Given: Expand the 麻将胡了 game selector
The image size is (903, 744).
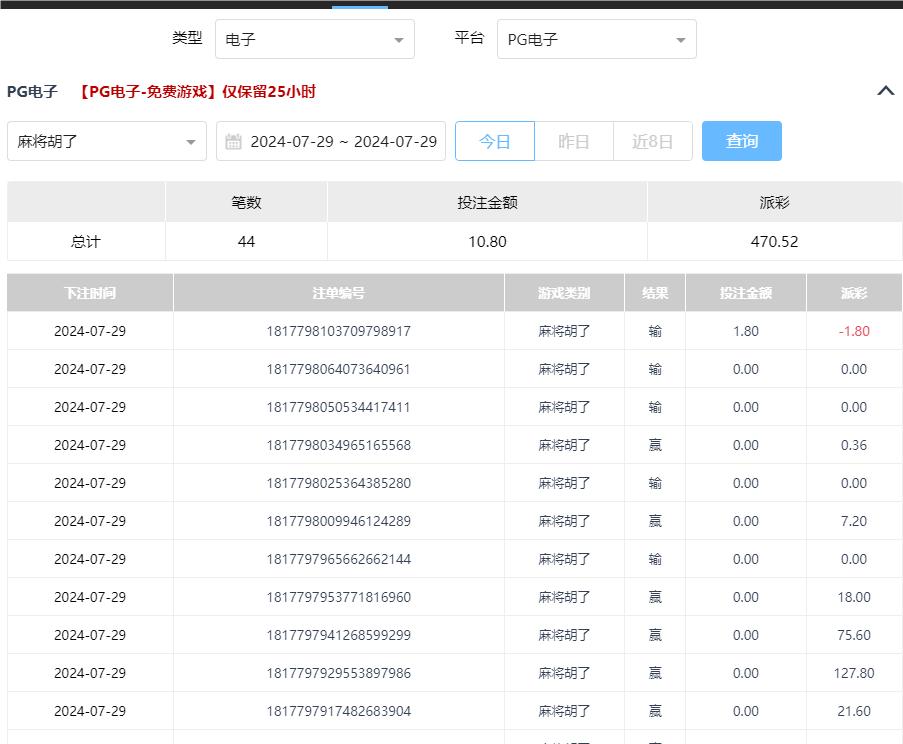Looking at the screenshot, I should coord(106,142).
